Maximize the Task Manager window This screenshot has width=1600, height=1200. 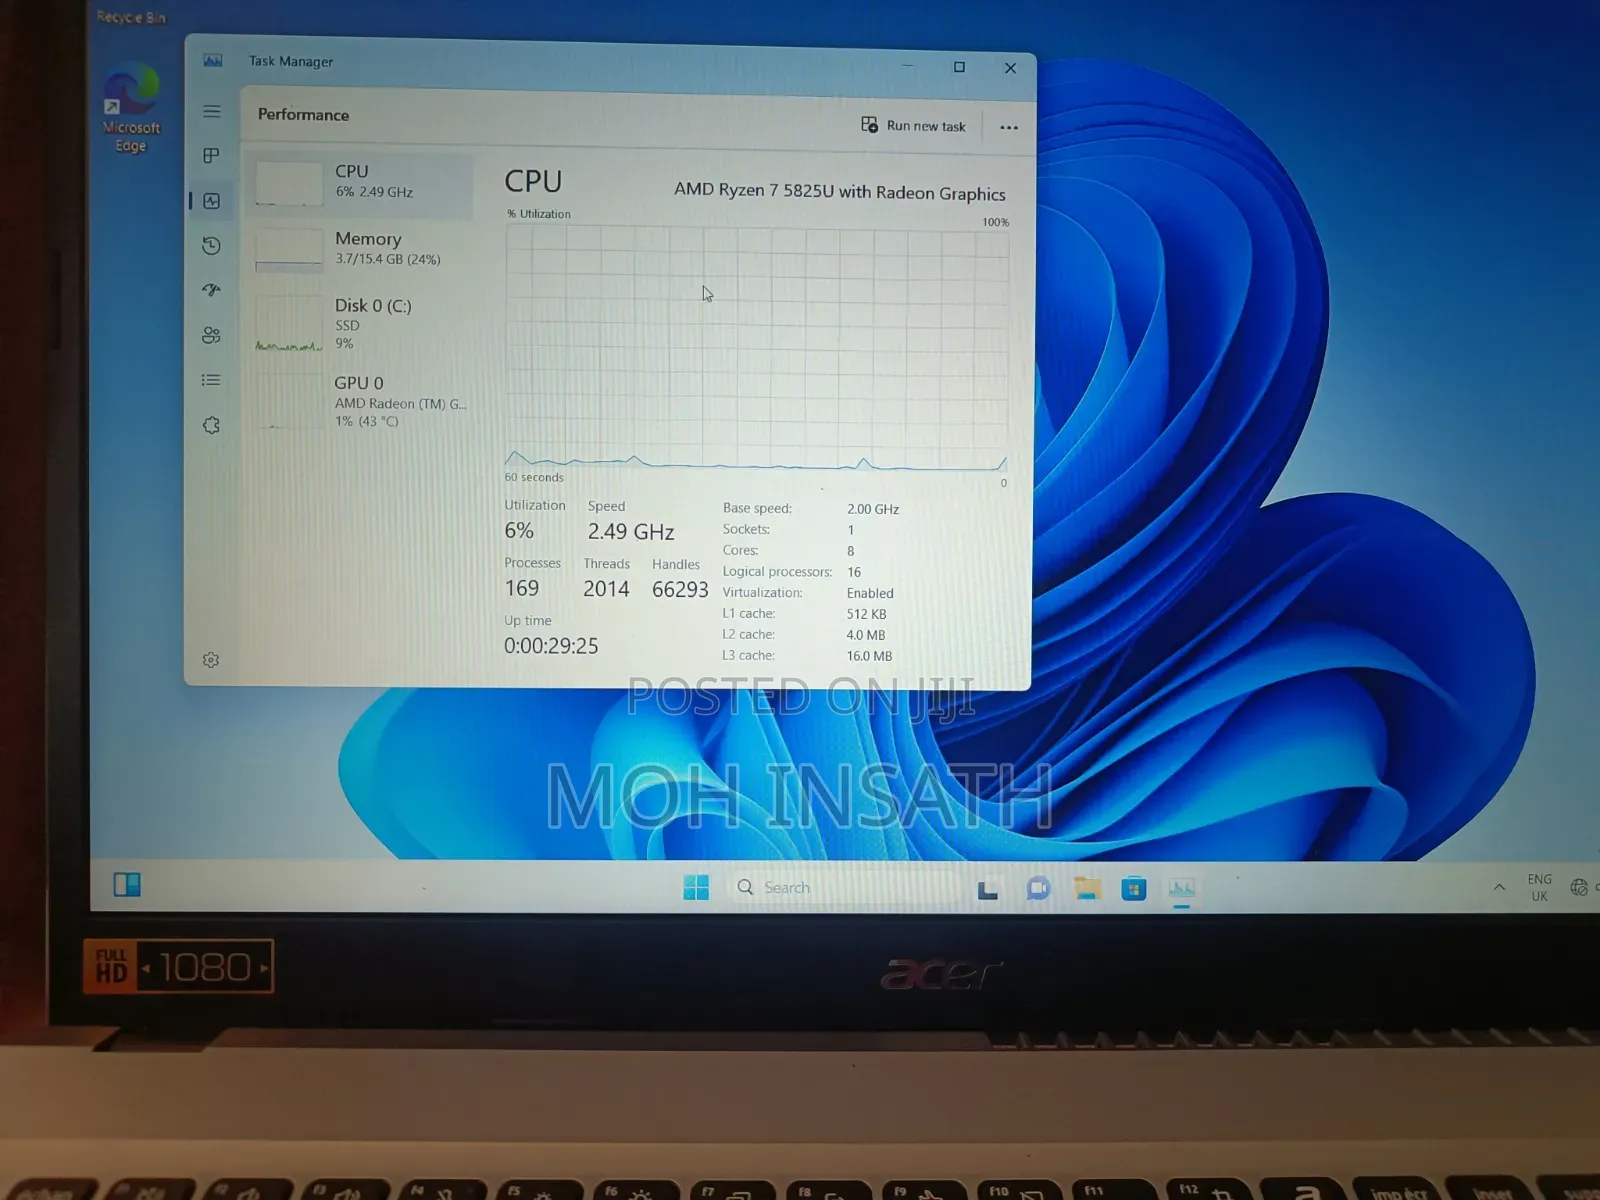(959, 67)
